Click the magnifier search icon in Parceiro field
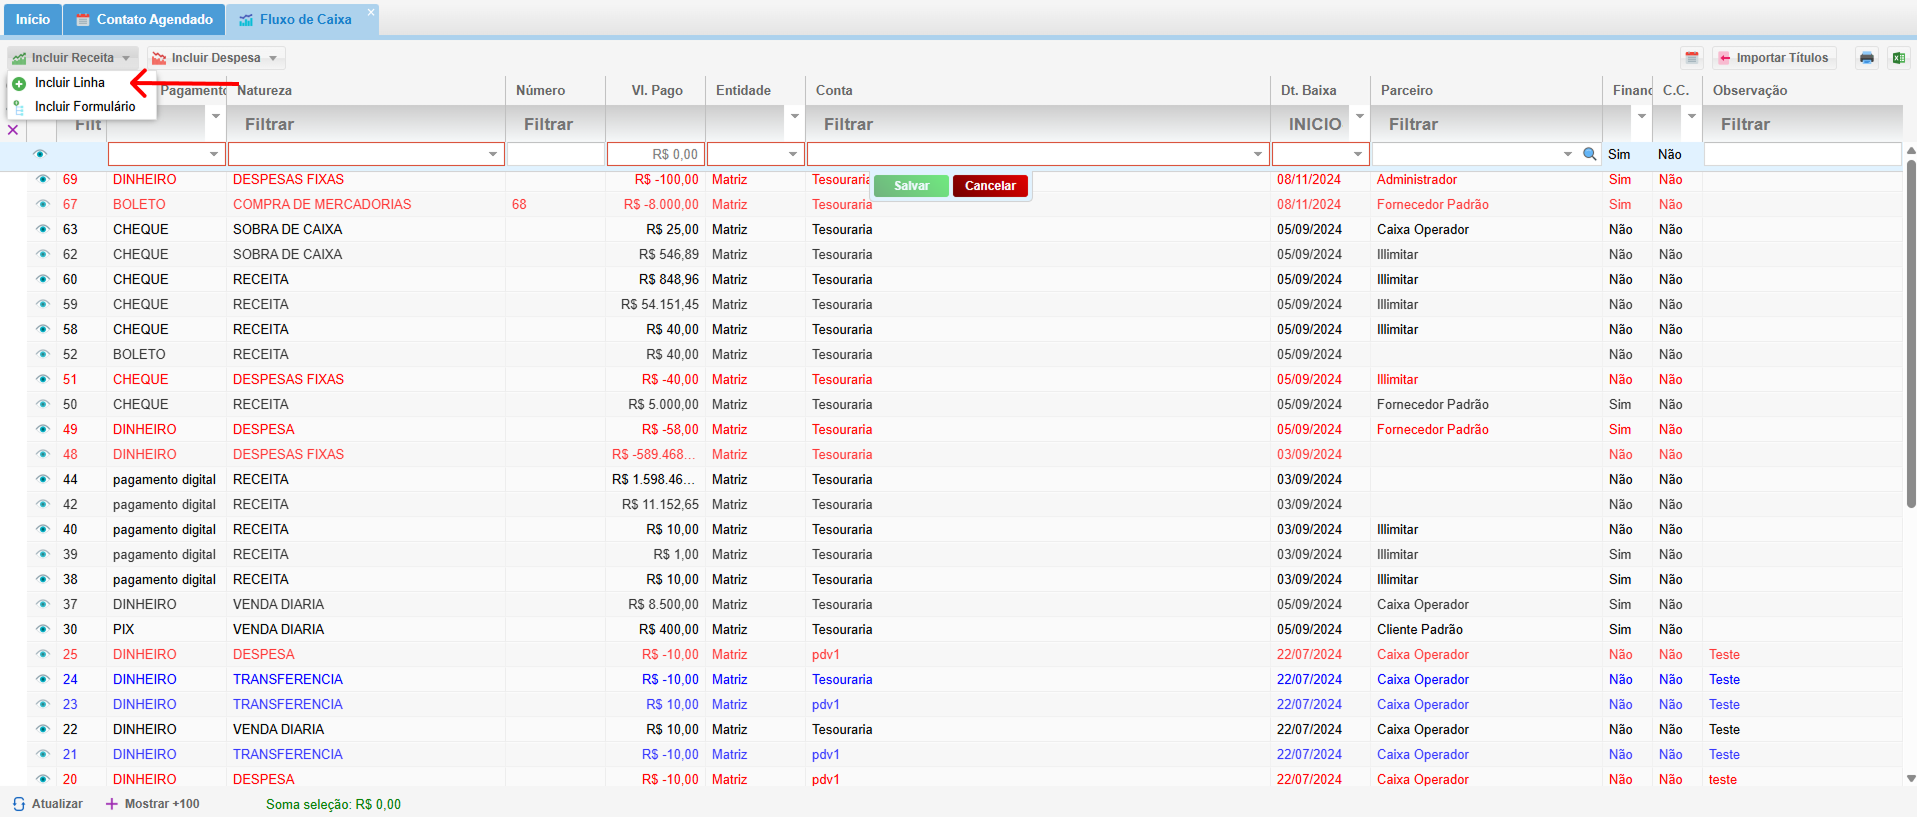Viewport: 1917px width, 817px height. click(x=1589, y=154)
